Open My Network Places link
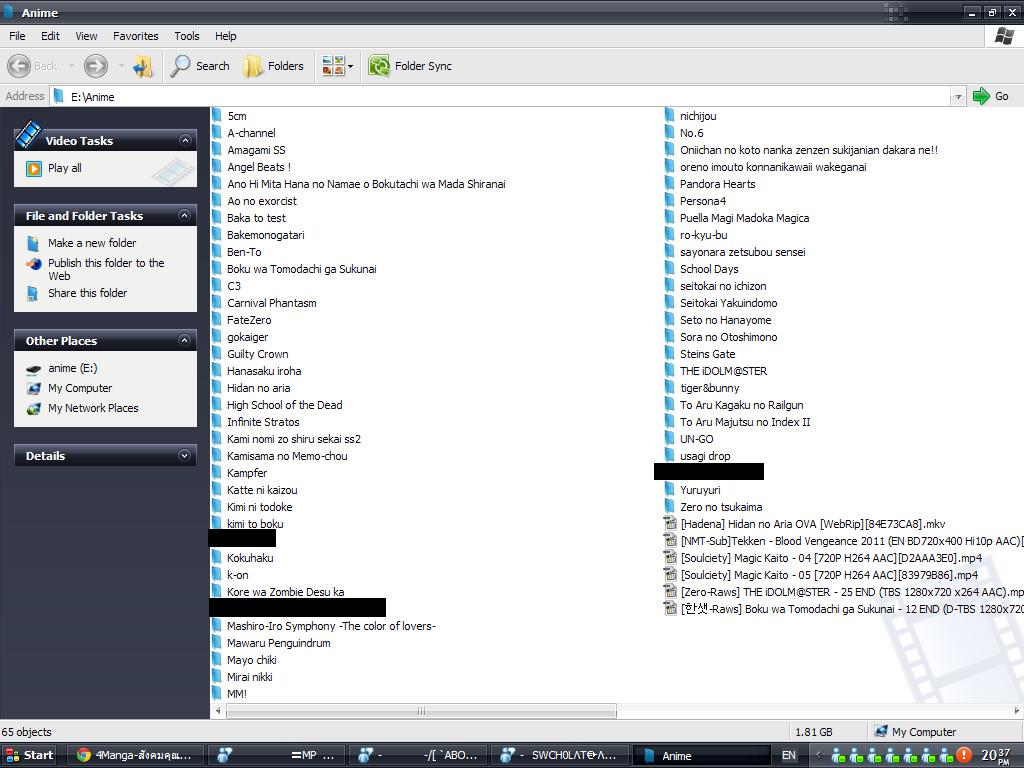This screenshot has width=1024, height=768. point(93,408)
